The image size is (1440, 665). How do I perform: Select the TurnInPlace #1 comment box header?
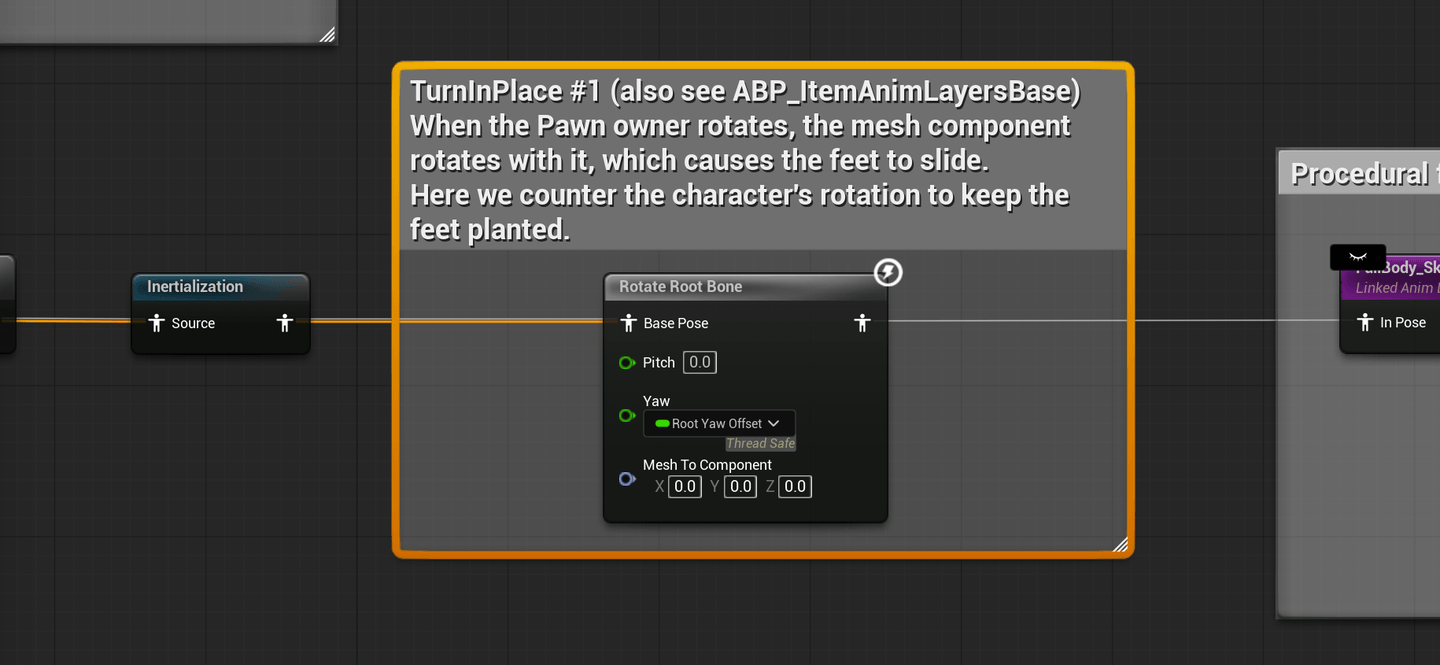(762, 159)
